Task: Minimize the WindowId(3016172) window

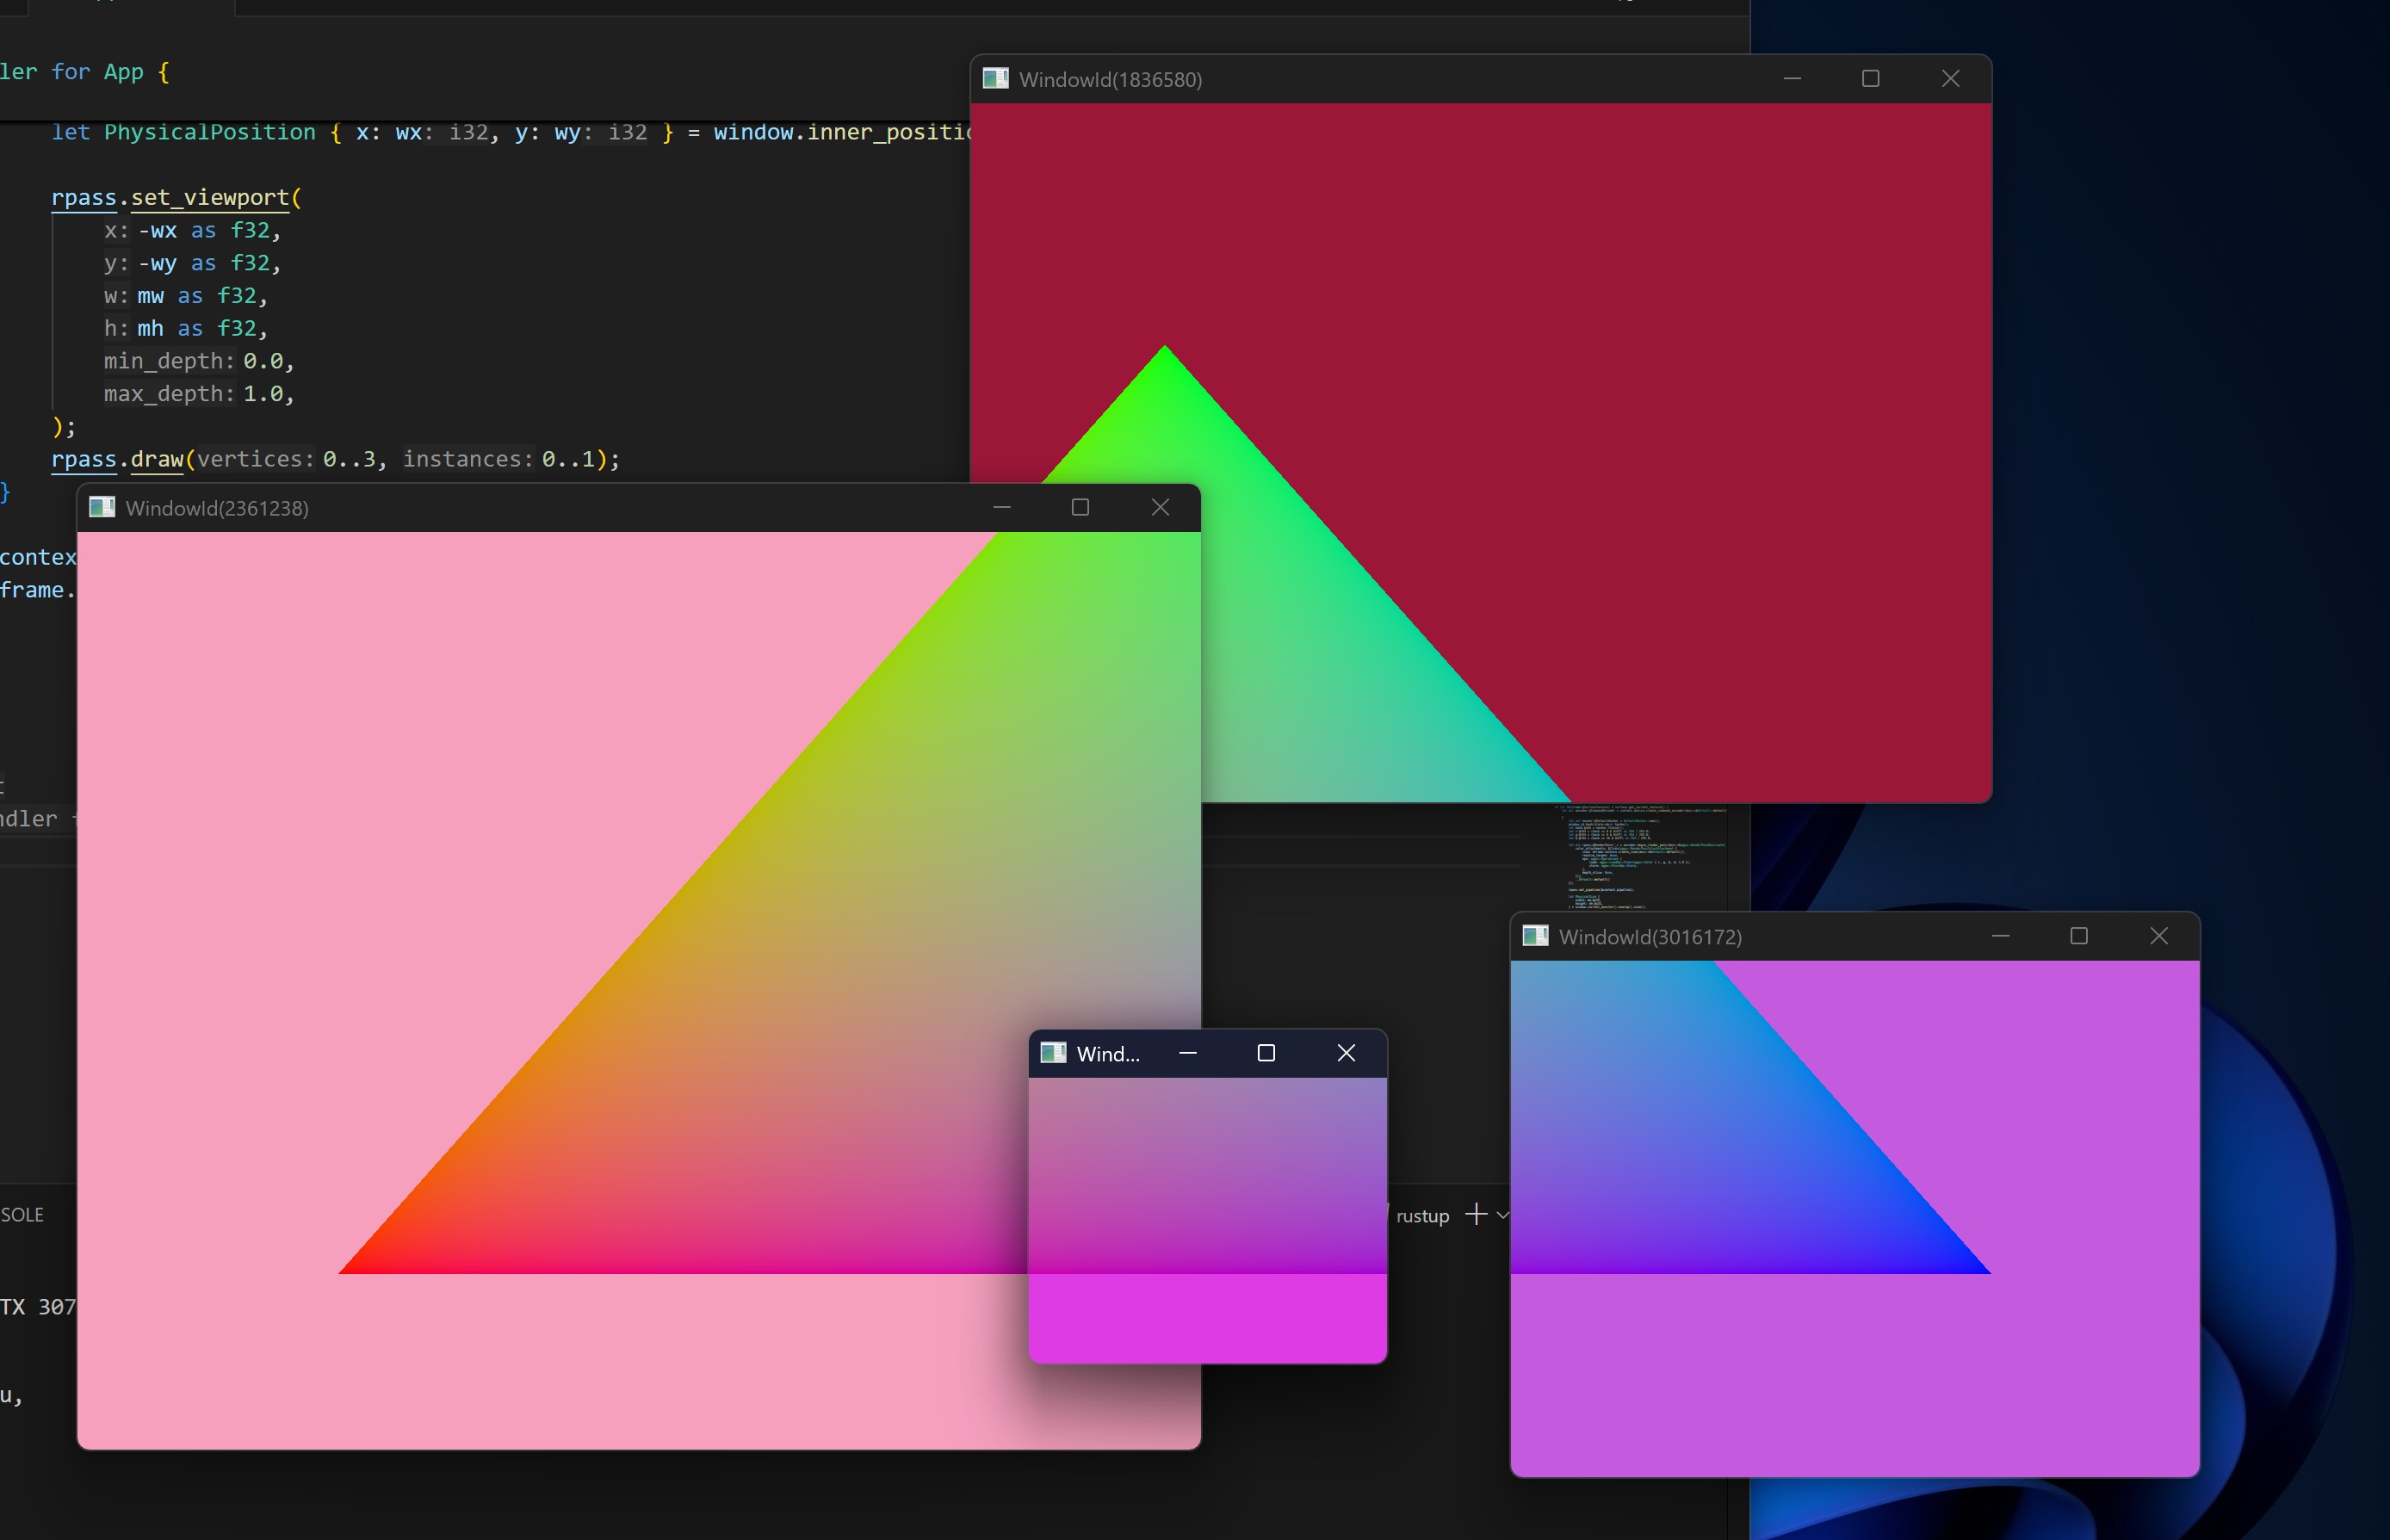Action: [2000, 936]
